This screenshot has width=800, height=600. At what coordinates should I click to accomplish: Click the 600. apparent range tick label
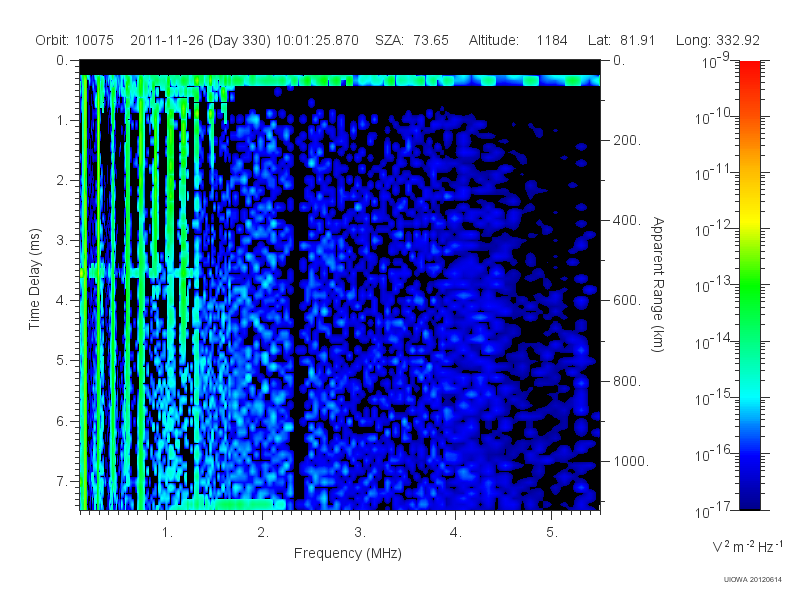627,301
